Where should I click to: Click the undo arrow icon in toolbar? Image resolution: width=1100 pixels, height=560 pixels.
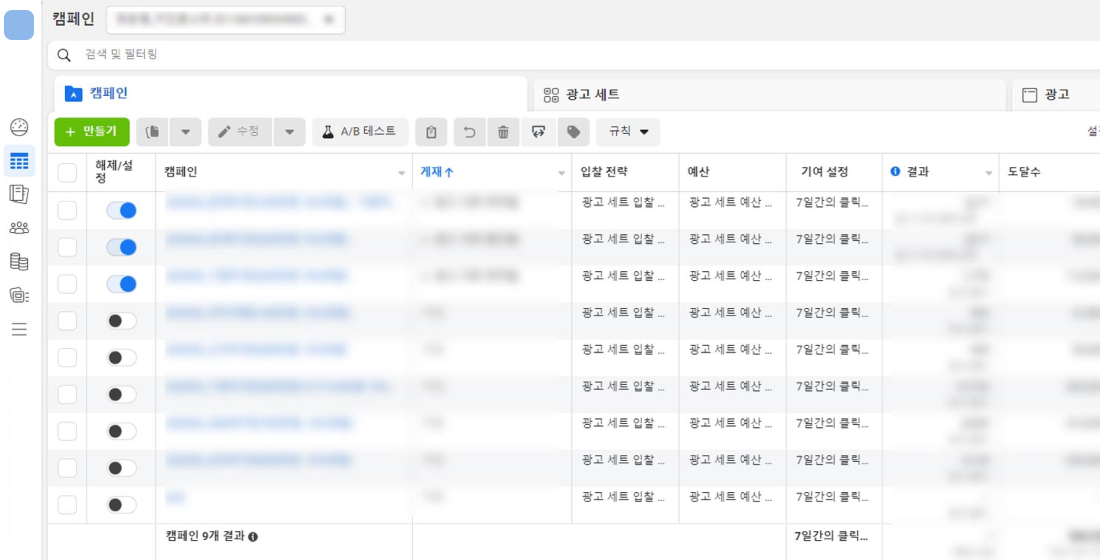(x=469, y=132)
